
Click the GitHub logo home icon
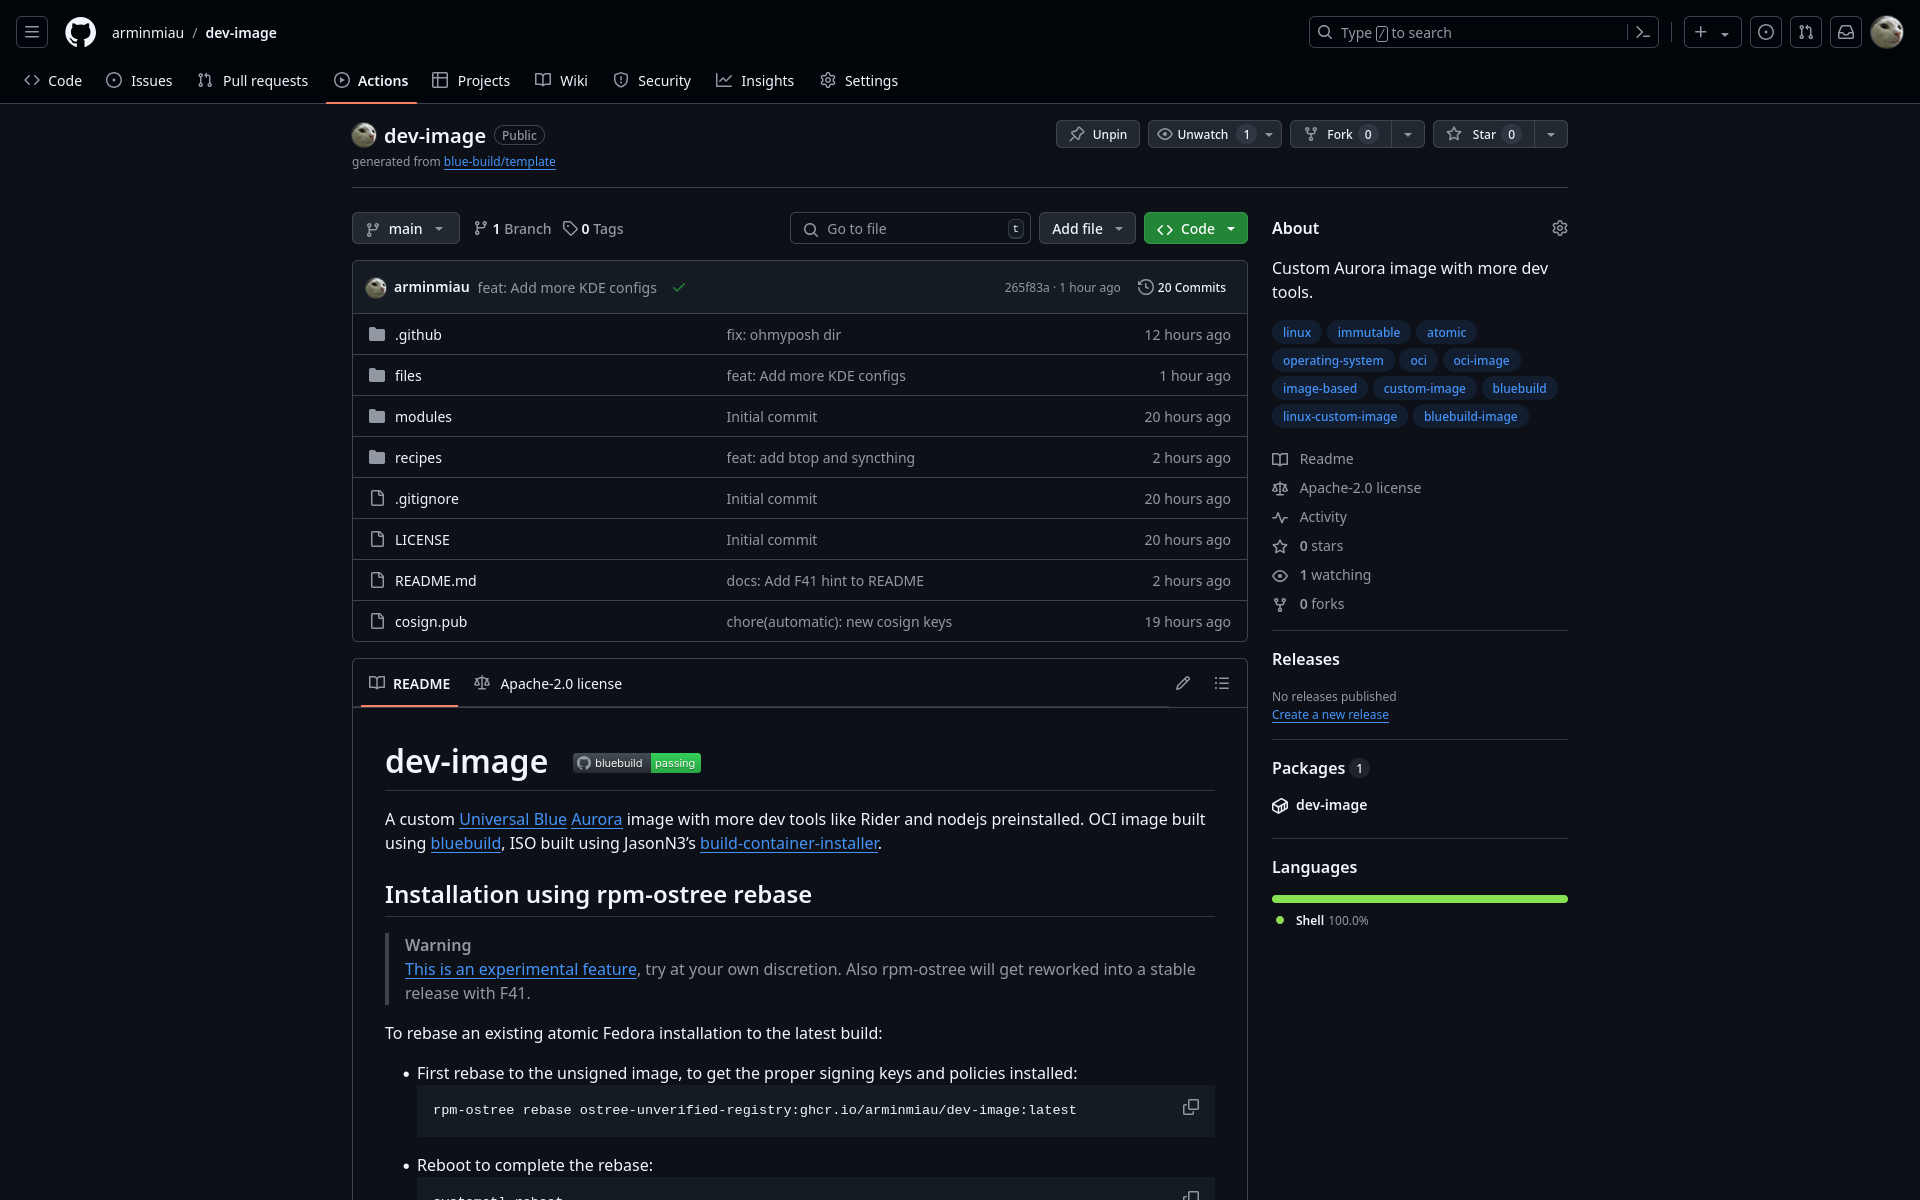click(x=80, y=32)
